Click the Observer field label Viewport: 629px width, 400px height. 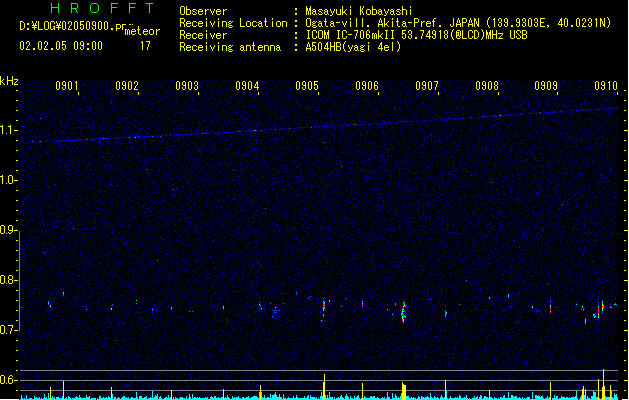coord(203,11)
